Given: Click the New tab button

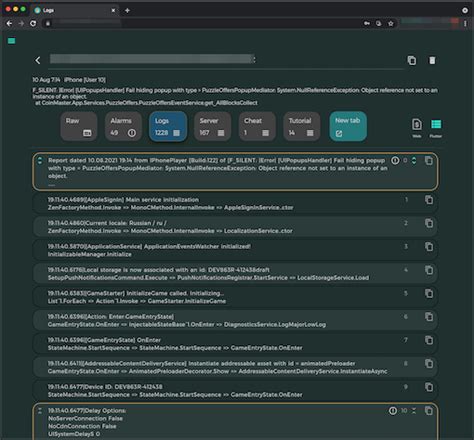Looking at the screenshot, I should (x=348, y=126).
